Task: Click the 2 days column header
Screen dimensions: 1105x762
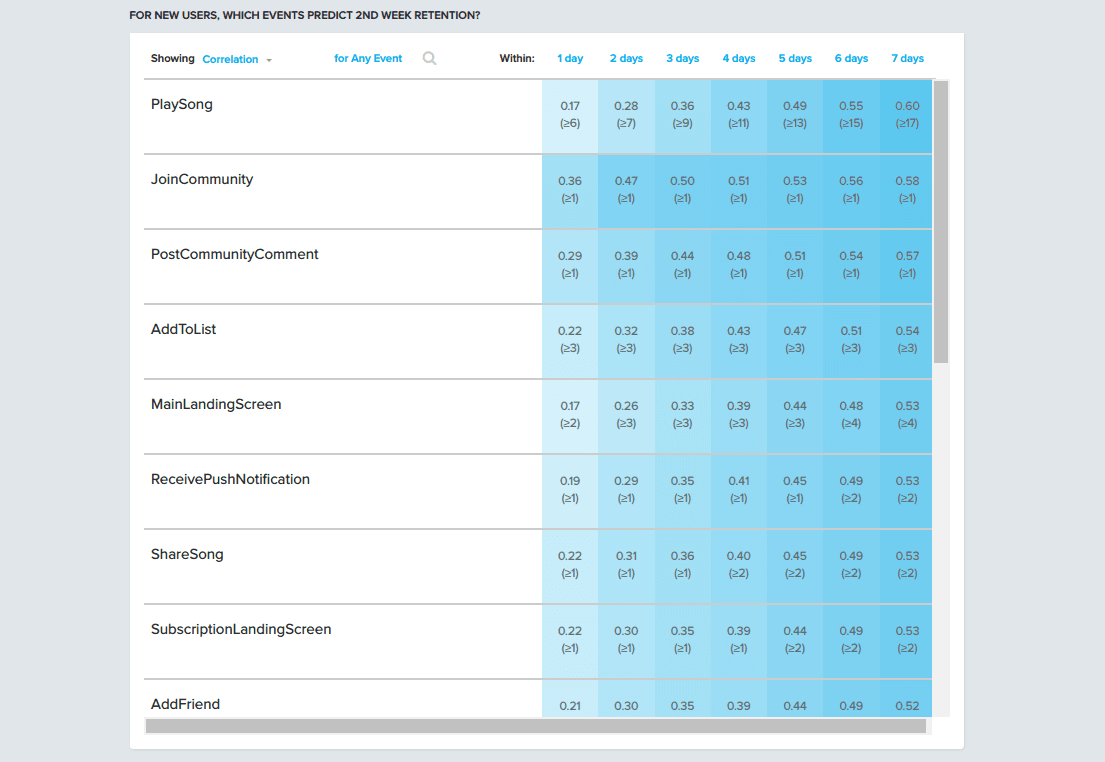Action: tap(626, 59)
